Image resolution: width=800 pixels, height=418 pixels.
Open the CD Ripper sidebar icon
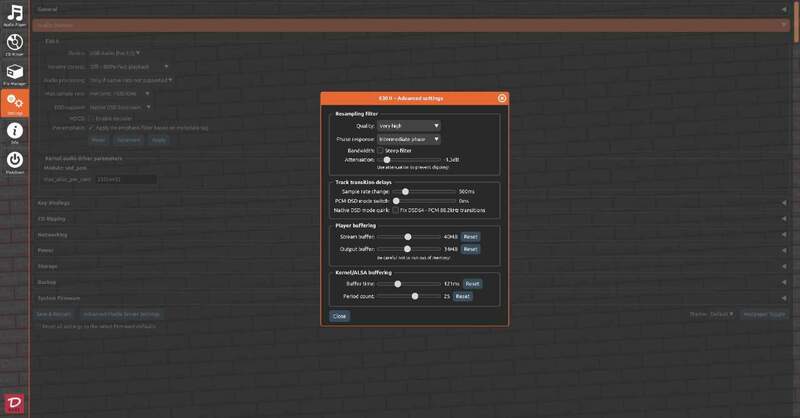pos(15,44)
